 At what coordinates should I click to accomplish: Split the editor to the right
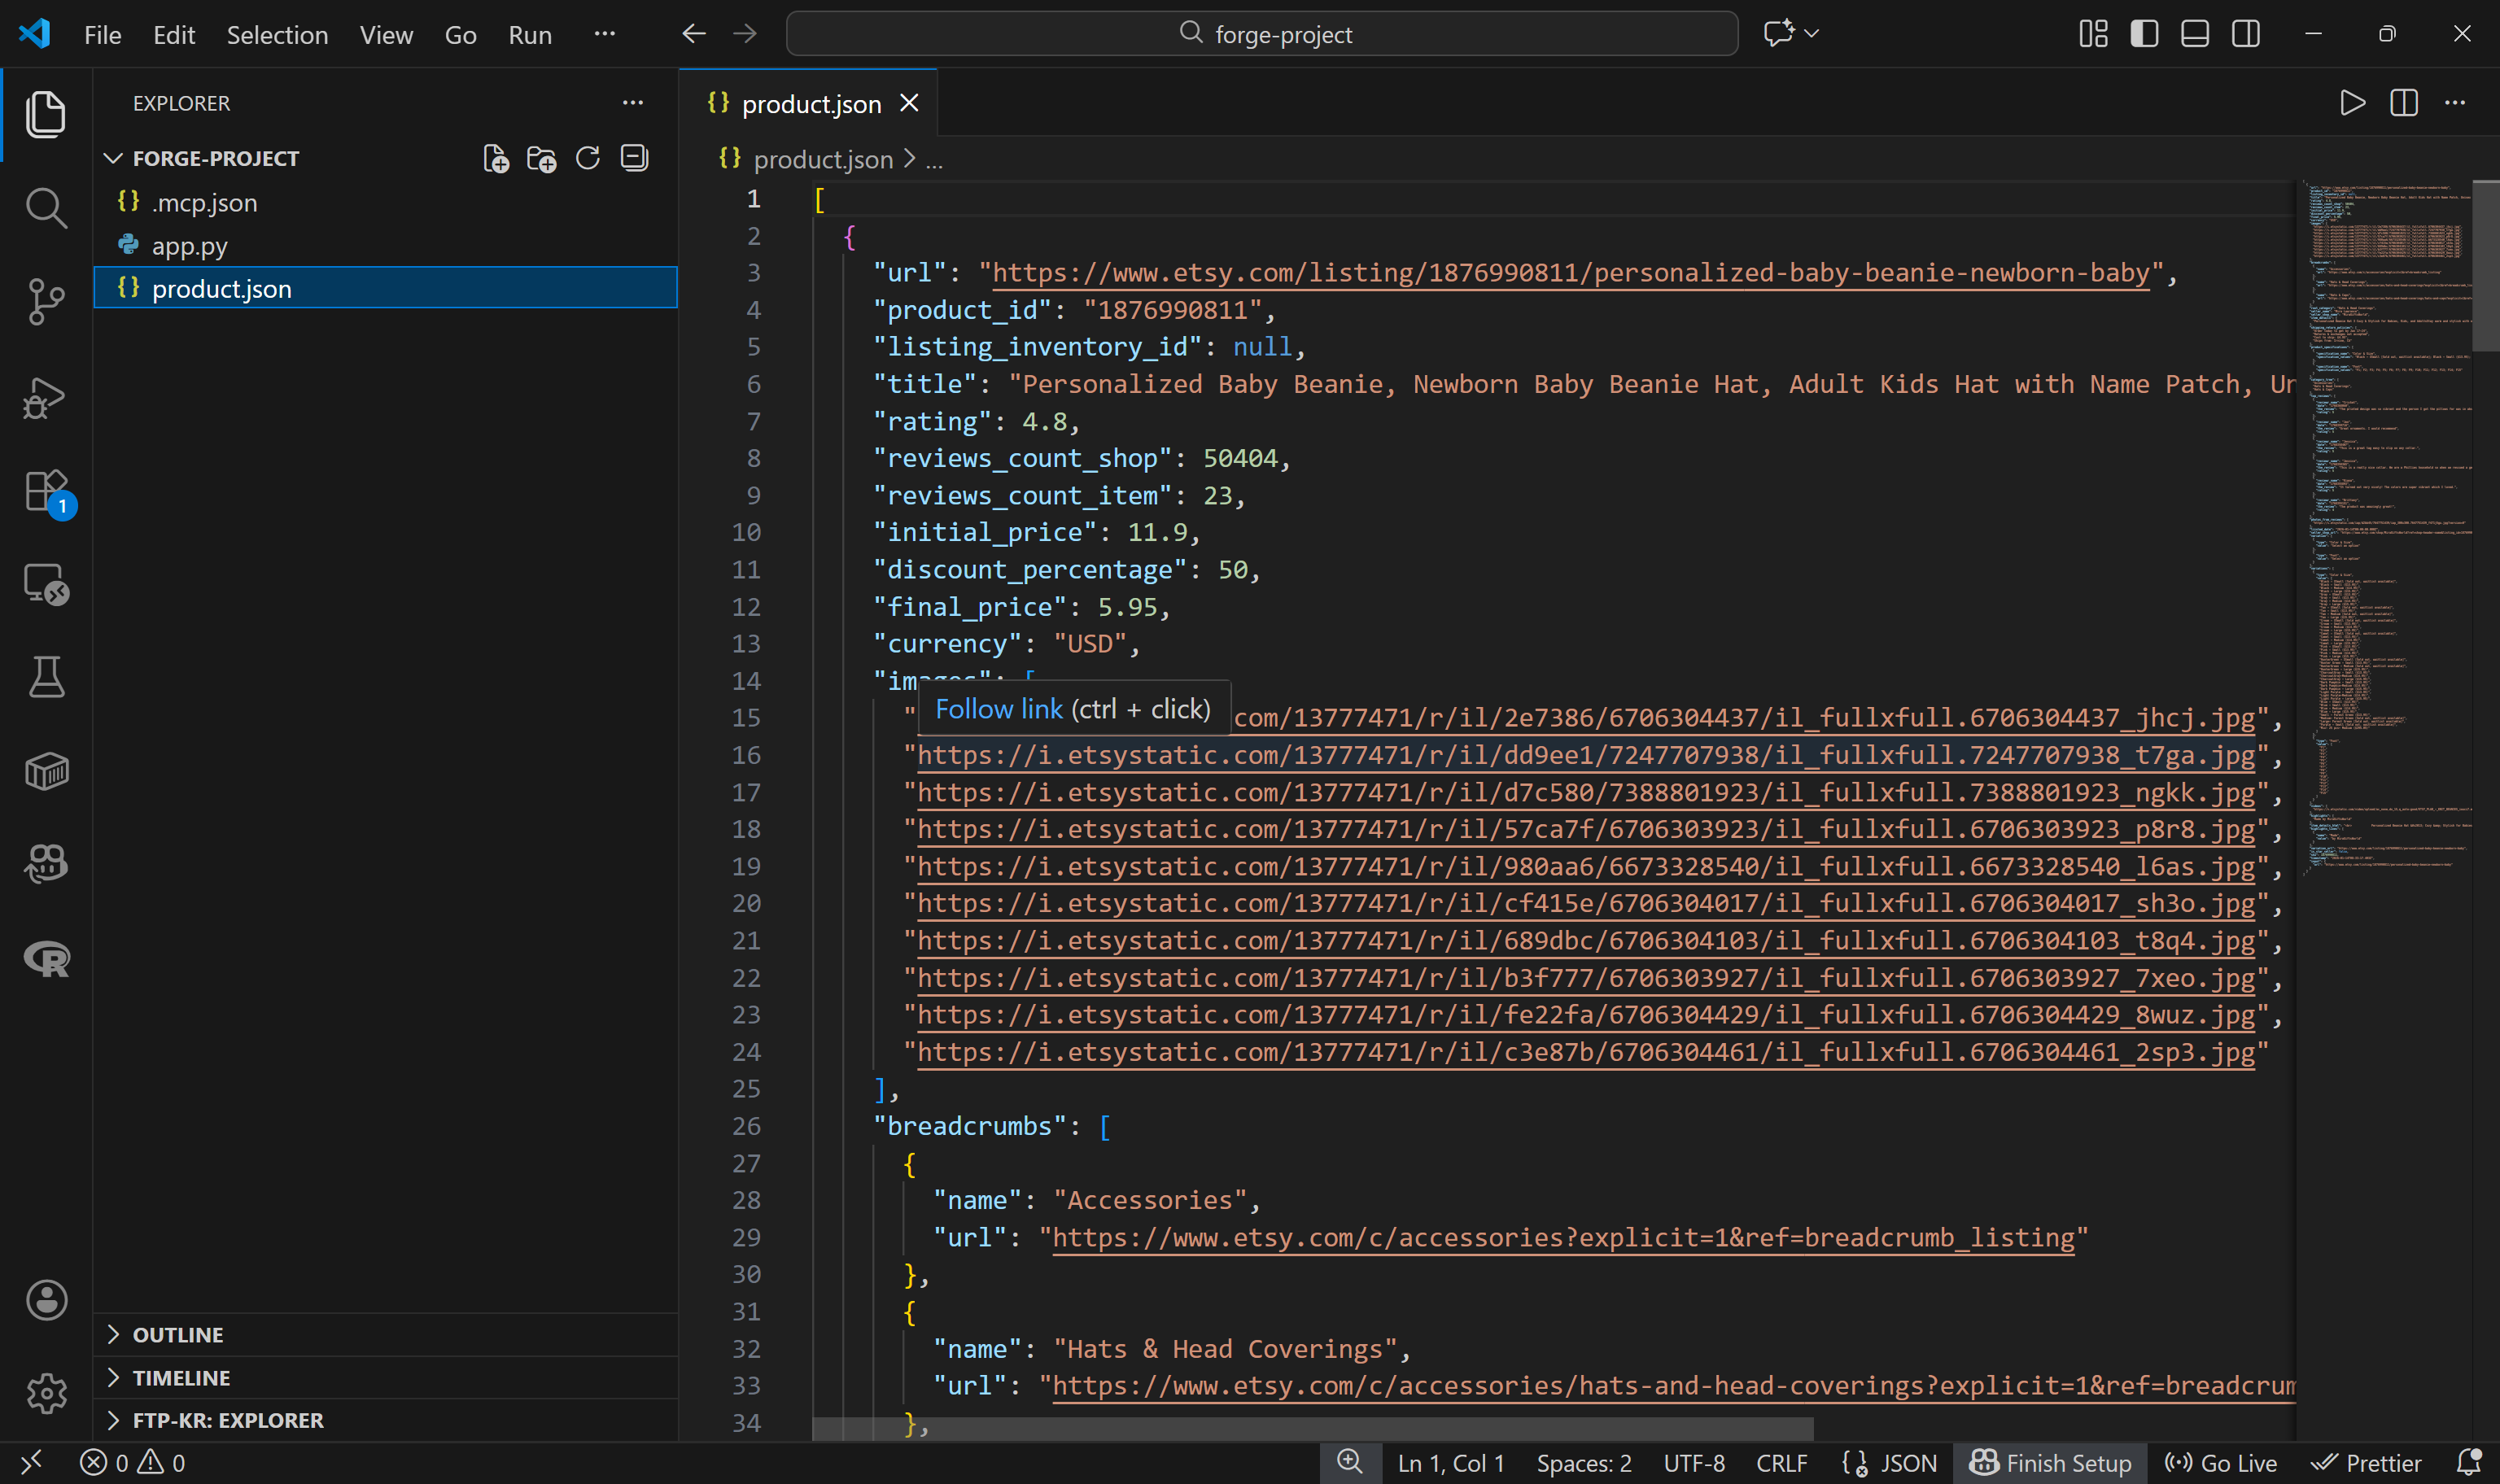pyautogui.click(x=2404, y=103)
